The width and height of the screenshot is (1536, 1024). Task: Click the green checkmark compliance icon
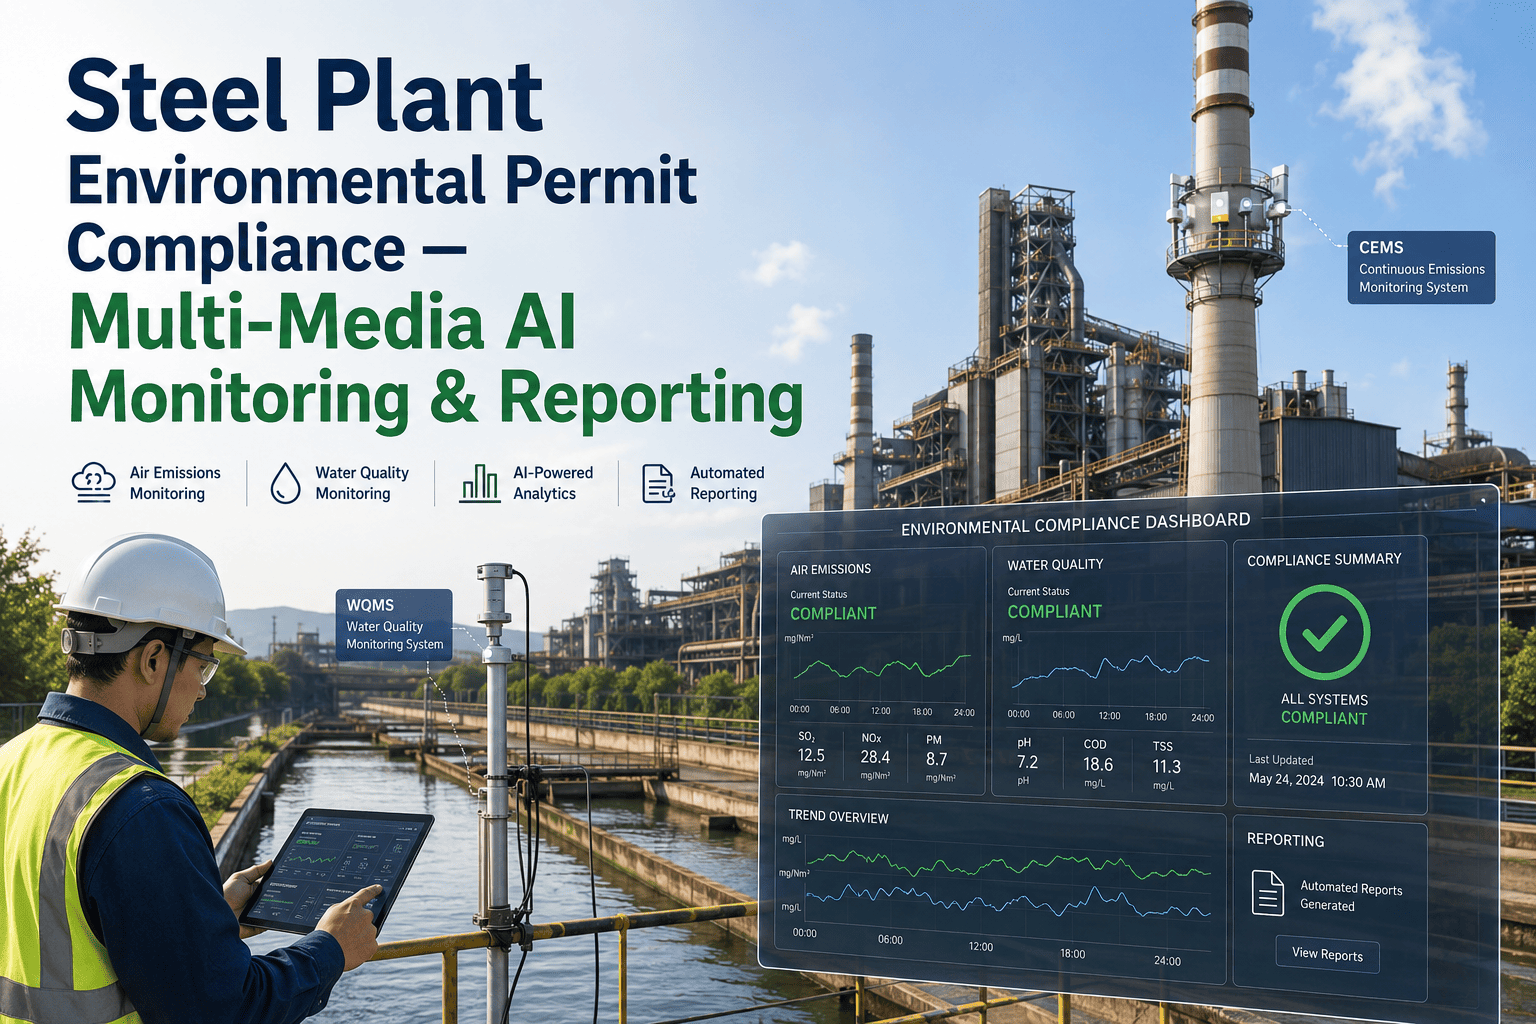tap(1324, 633)
